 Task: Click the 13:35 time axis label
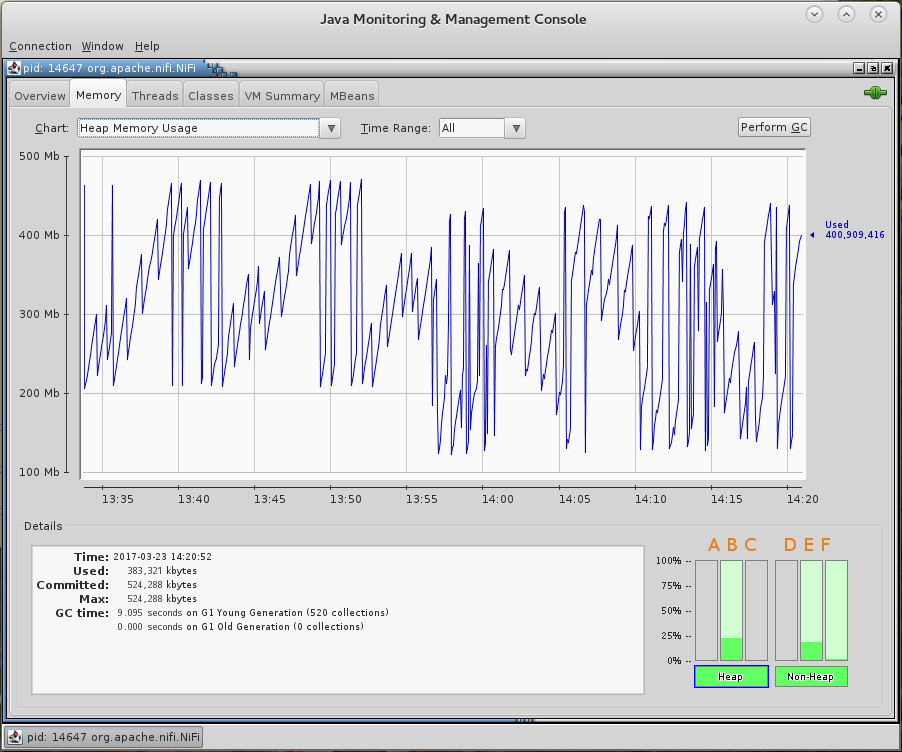pos(118,499)
